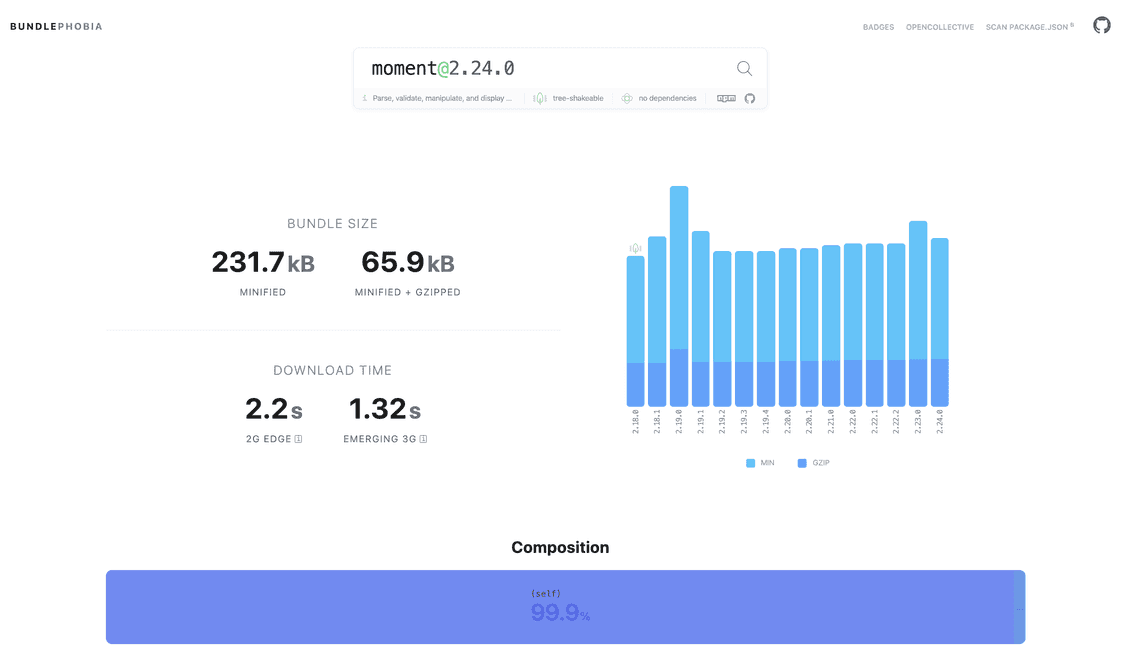1125x646 pixels.
Task: Click the MIN legend color swatch
Action: click(x=751, y=463)
